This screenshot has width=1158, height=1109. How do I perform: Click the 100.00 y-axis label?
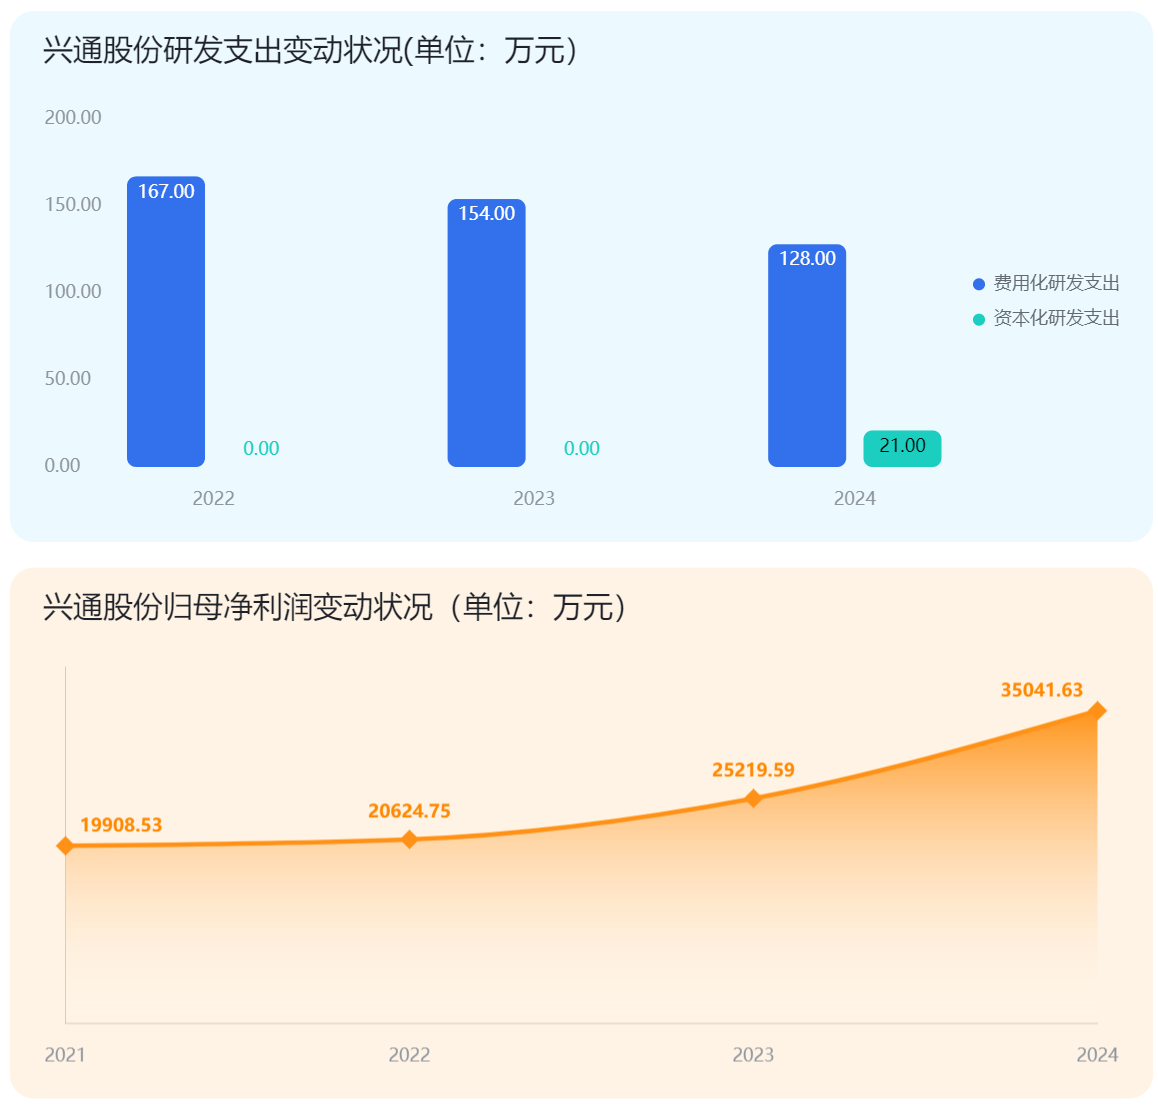(x=73, y=292)
